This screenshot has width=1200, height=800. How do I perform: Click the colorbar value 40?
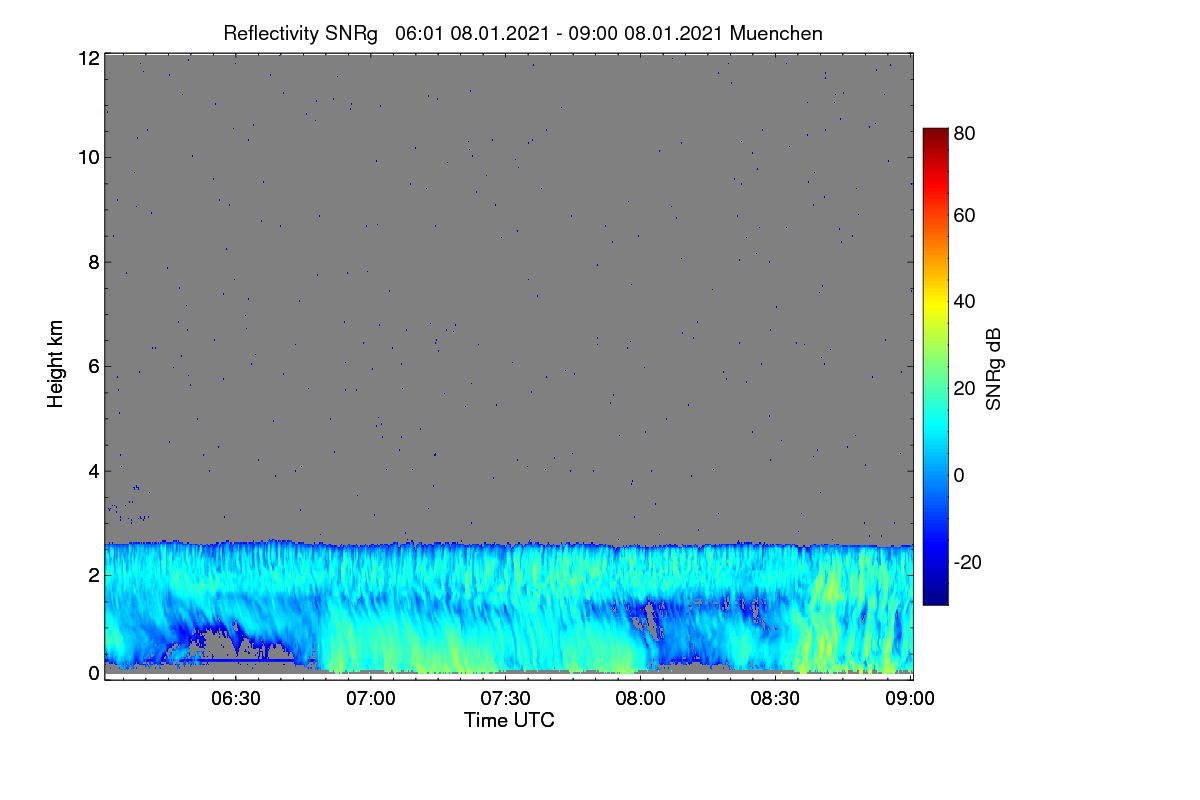(x=965, y=301)
